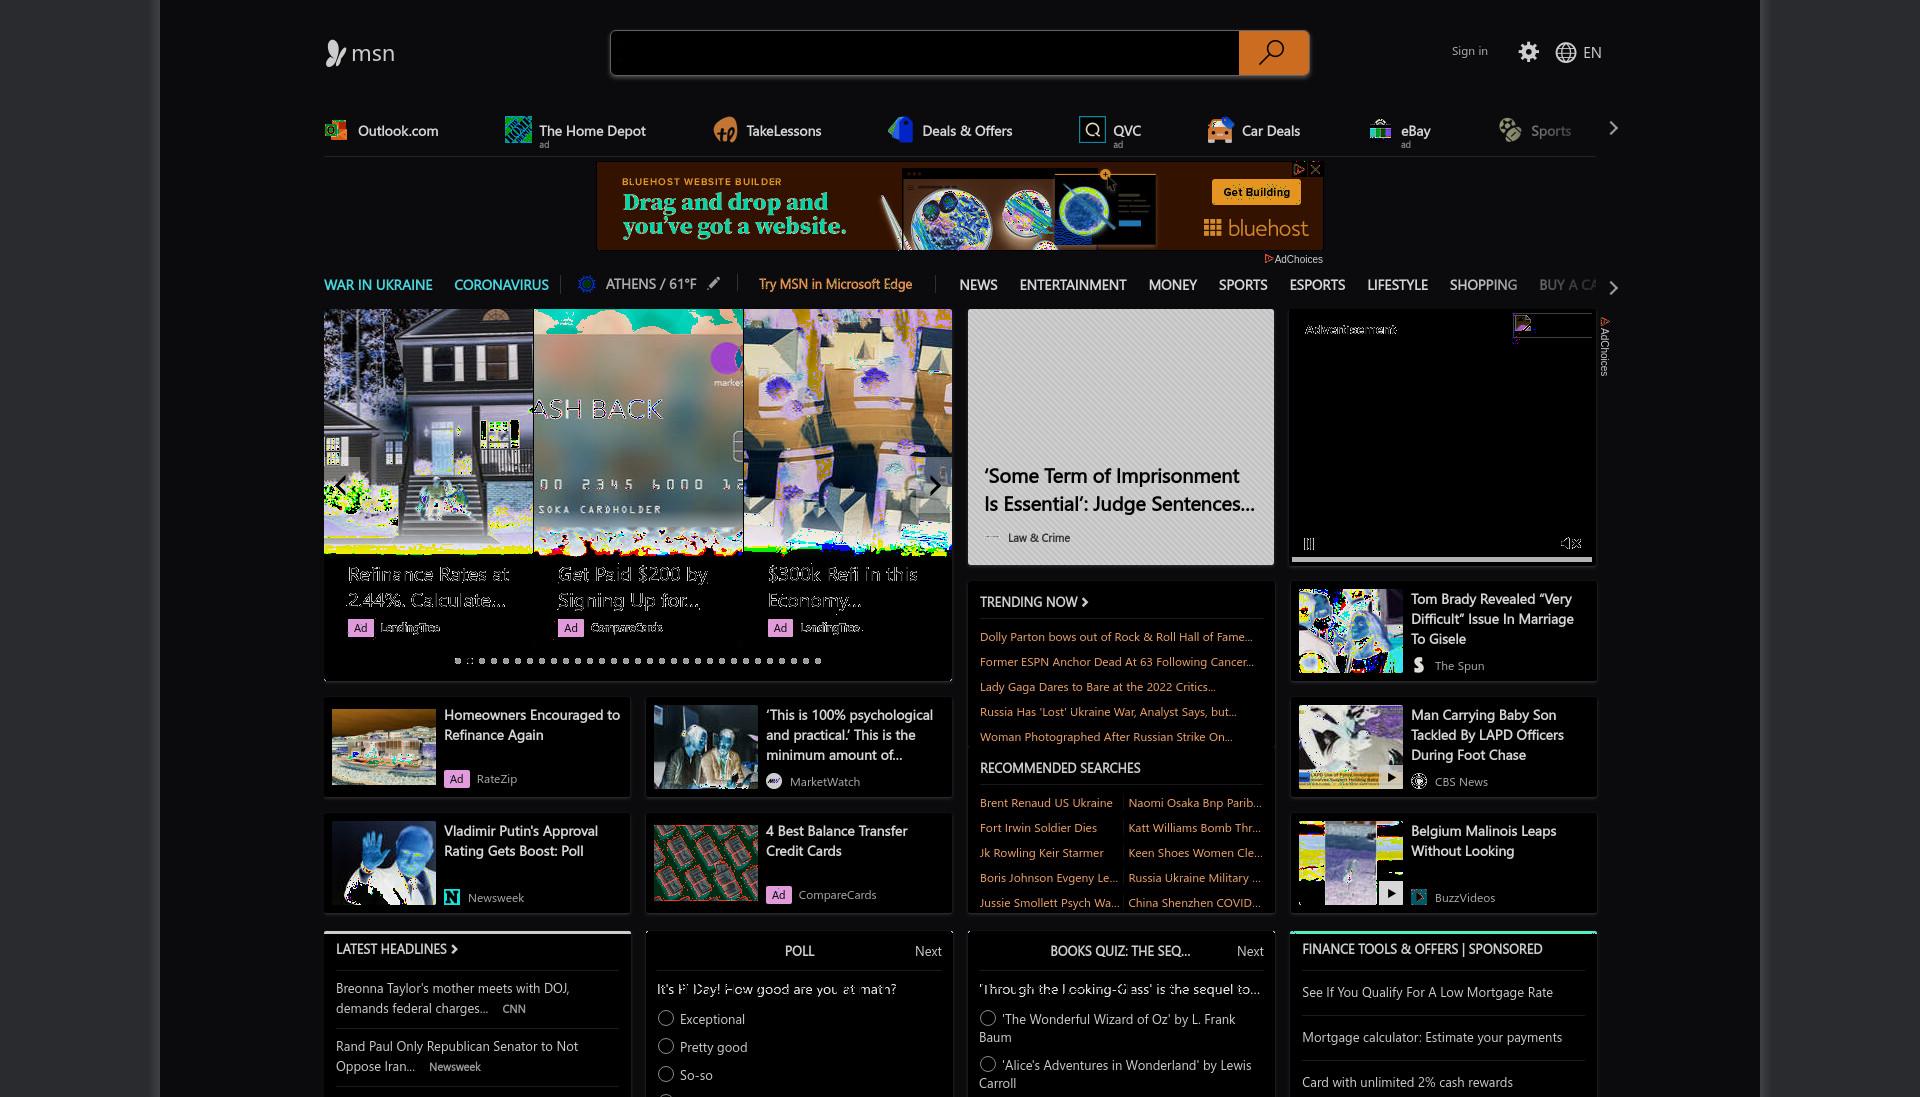The width and height of the screenshot is (1920, 1097).
Task: Open the Vladimir Putin approval thumbnail
Action: (x=384, y=863)
